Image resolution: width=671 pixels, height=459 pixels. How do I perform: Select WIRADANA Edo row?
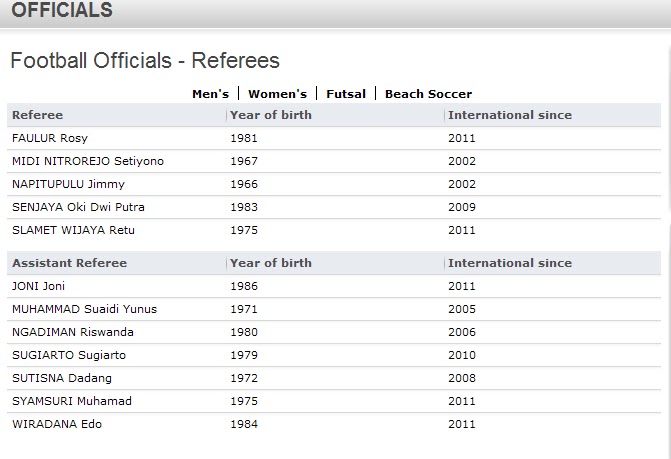pos(334,424)
